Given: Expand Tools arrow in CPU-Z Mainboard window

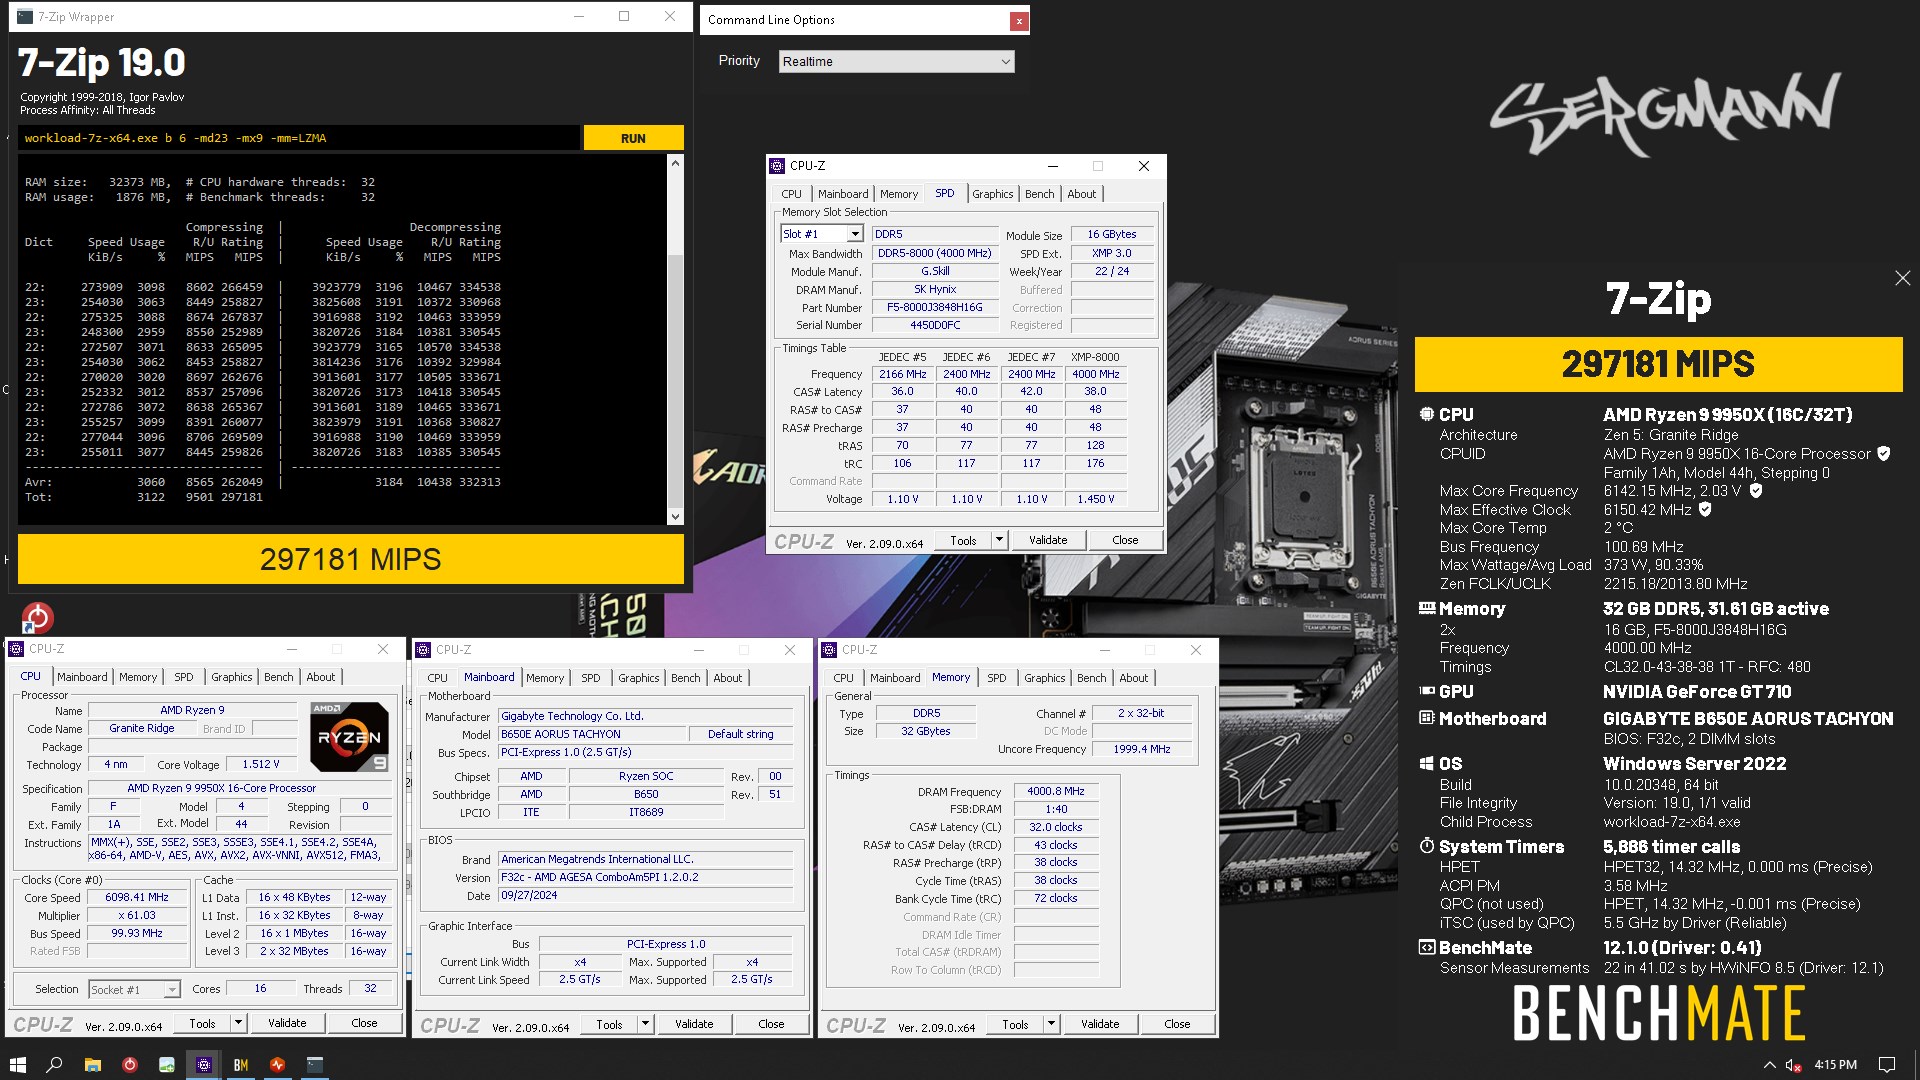Looking at the screenshot, I should (x=645, y=1024).
